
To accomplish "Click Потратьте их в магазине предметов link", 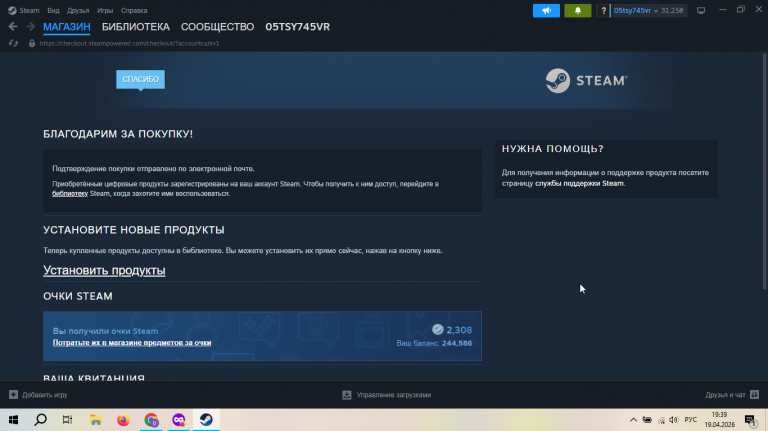I will point(132,342).
